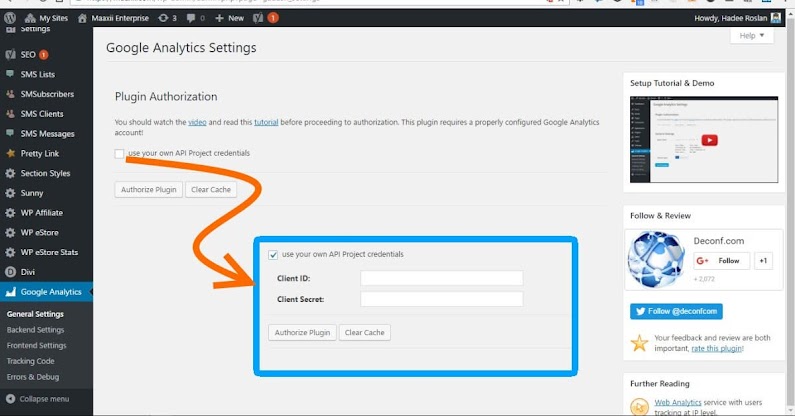795x416 pixels.
Task: Click the Google+ Follow button
Action: pos(721,261)
